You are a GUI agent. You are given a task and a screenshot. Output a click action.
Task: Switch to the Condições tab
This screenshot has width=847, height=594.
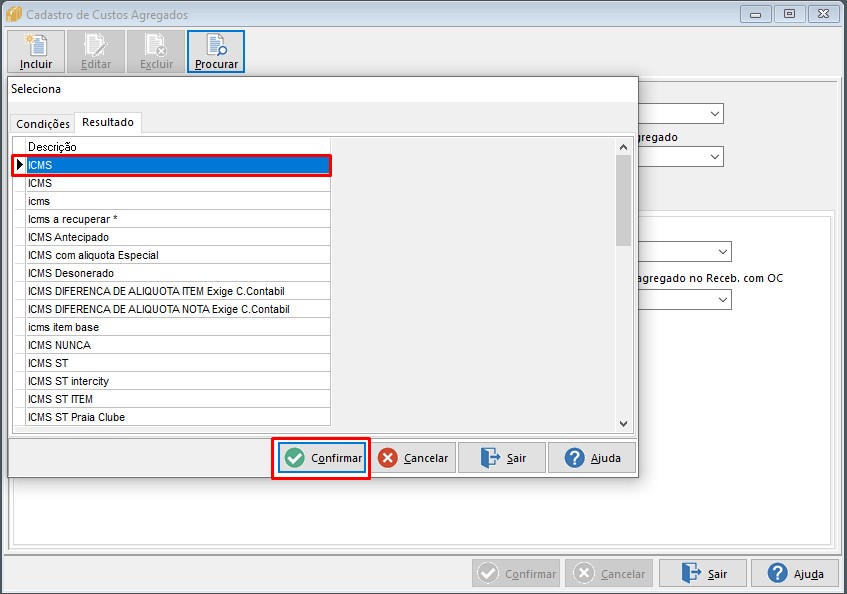(42, 122)
